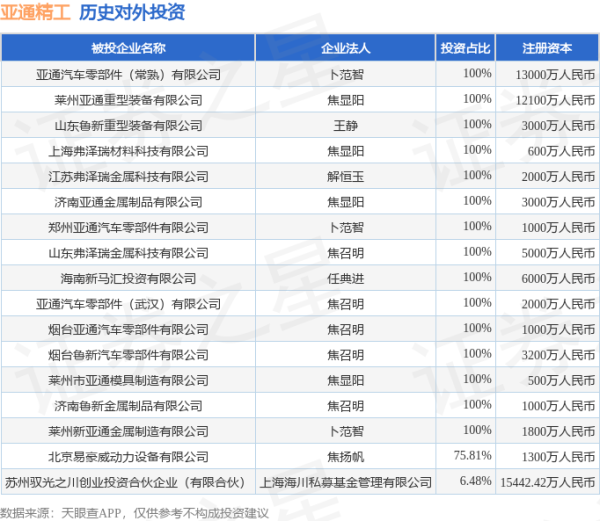This screenshot has height=521, width=600.
Task: Open 上海弗泽瑞材料科技有限公司 details
Action: pyautogui.click(x=128, y=151)
